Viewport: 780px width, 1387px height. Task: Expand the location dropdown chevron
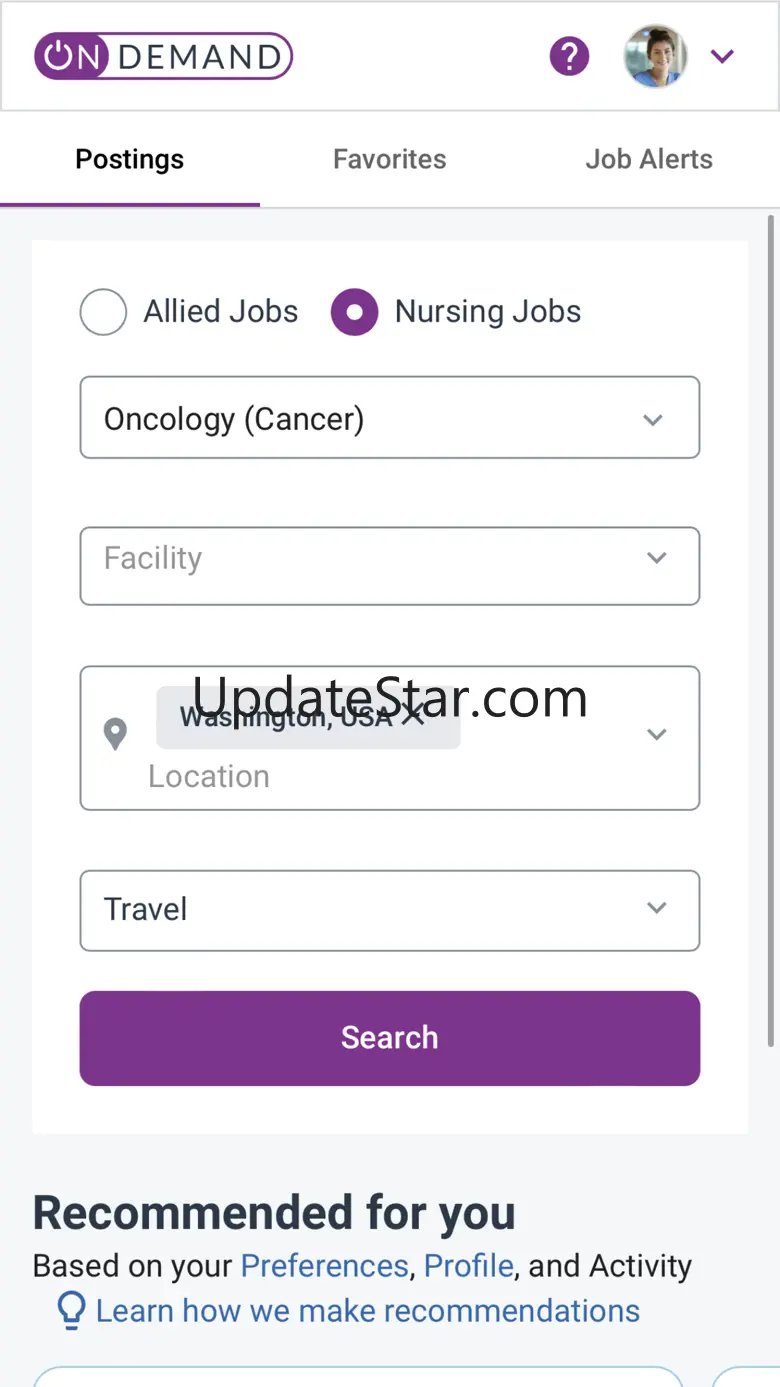(x=657, y=735)
